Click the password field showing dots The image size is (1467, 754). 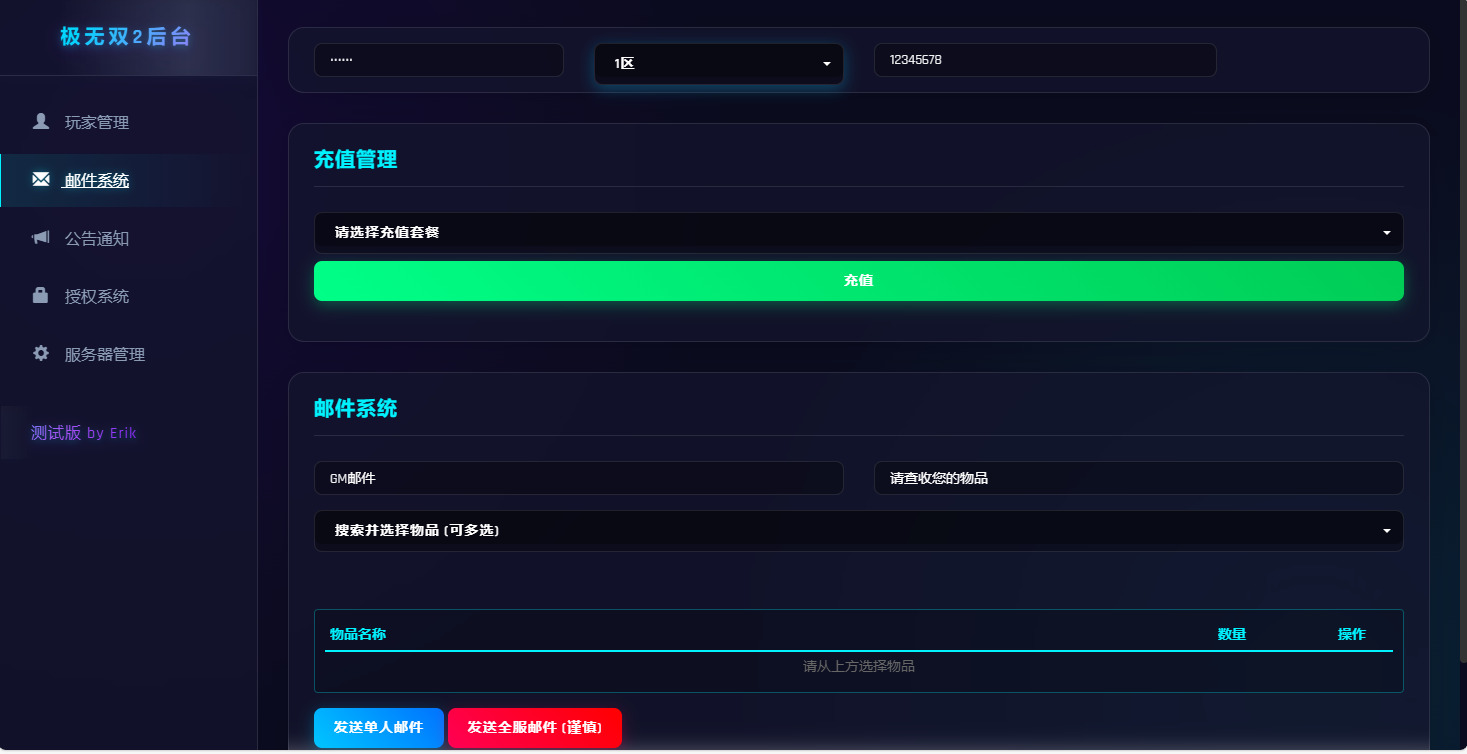[x=438, y=60]
